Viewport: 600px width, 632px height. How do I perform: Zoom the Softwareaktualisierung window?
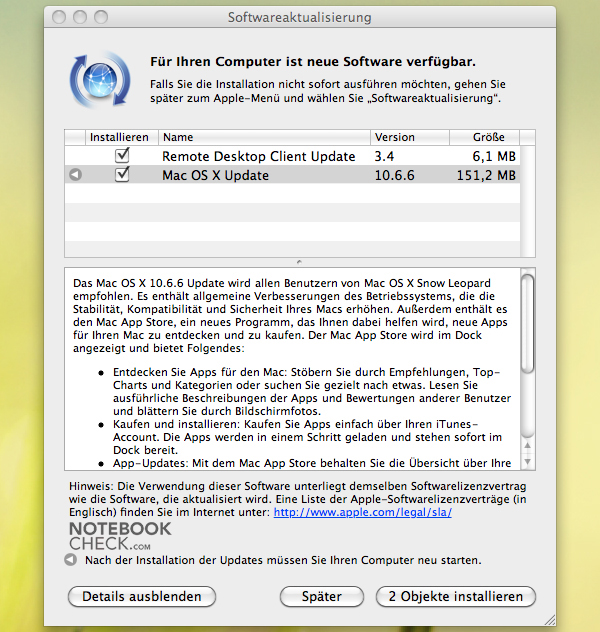(x=101, y=17)
